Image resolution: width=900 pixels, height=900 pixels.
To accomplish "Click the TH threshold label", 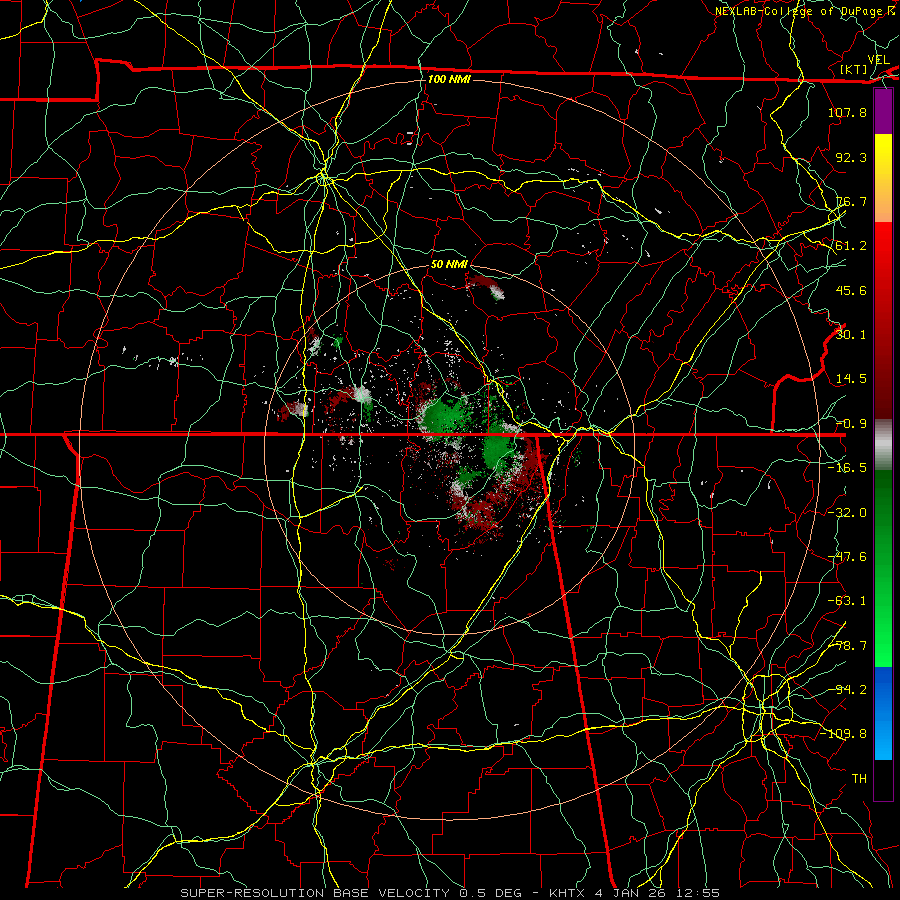I will coord(859,779).
